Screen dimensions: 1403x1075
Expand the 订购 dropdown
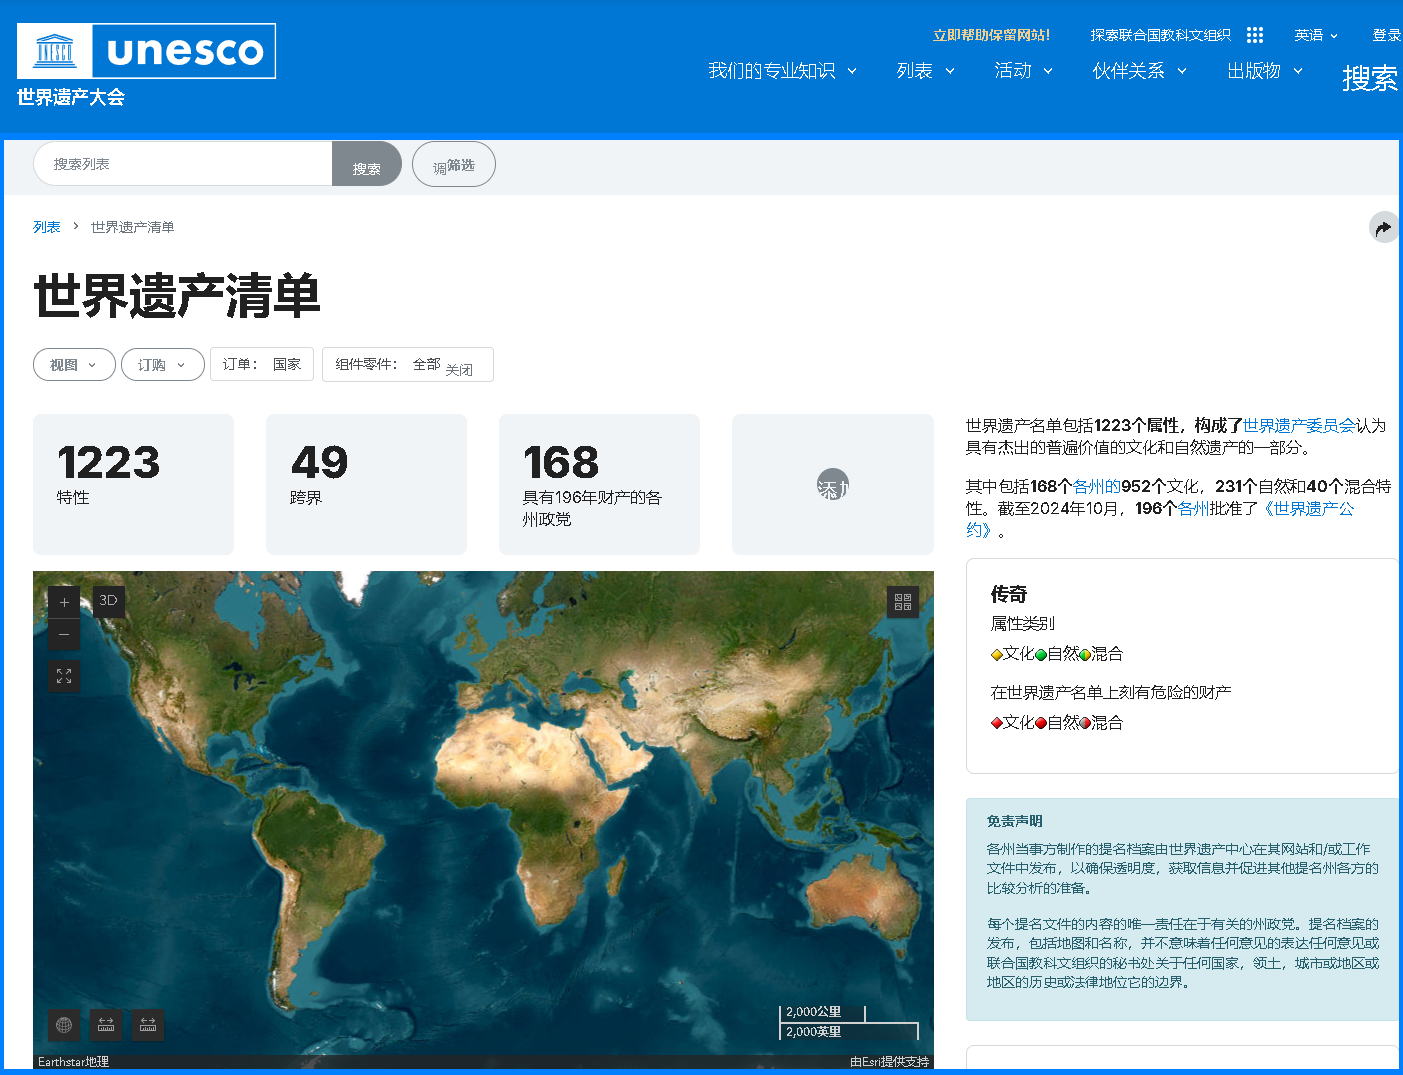tap(162, 365)
